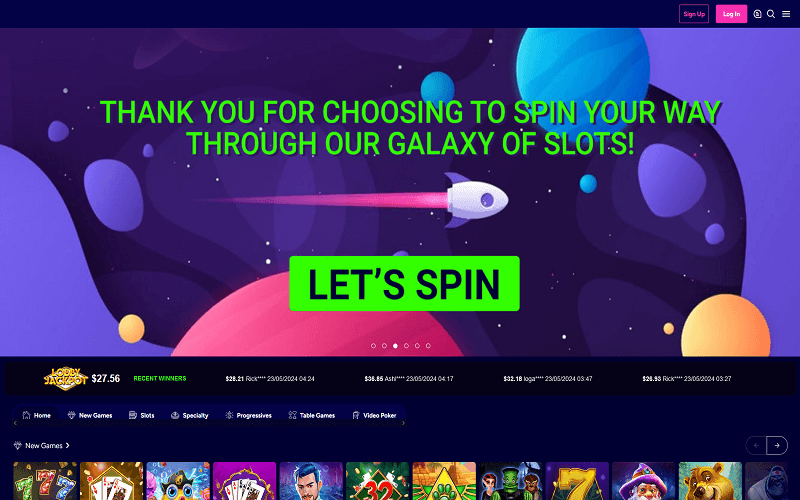Viewport: 800px width, 500px height.
Task: Expand the New Games section chevron
Action: (67, 445)
